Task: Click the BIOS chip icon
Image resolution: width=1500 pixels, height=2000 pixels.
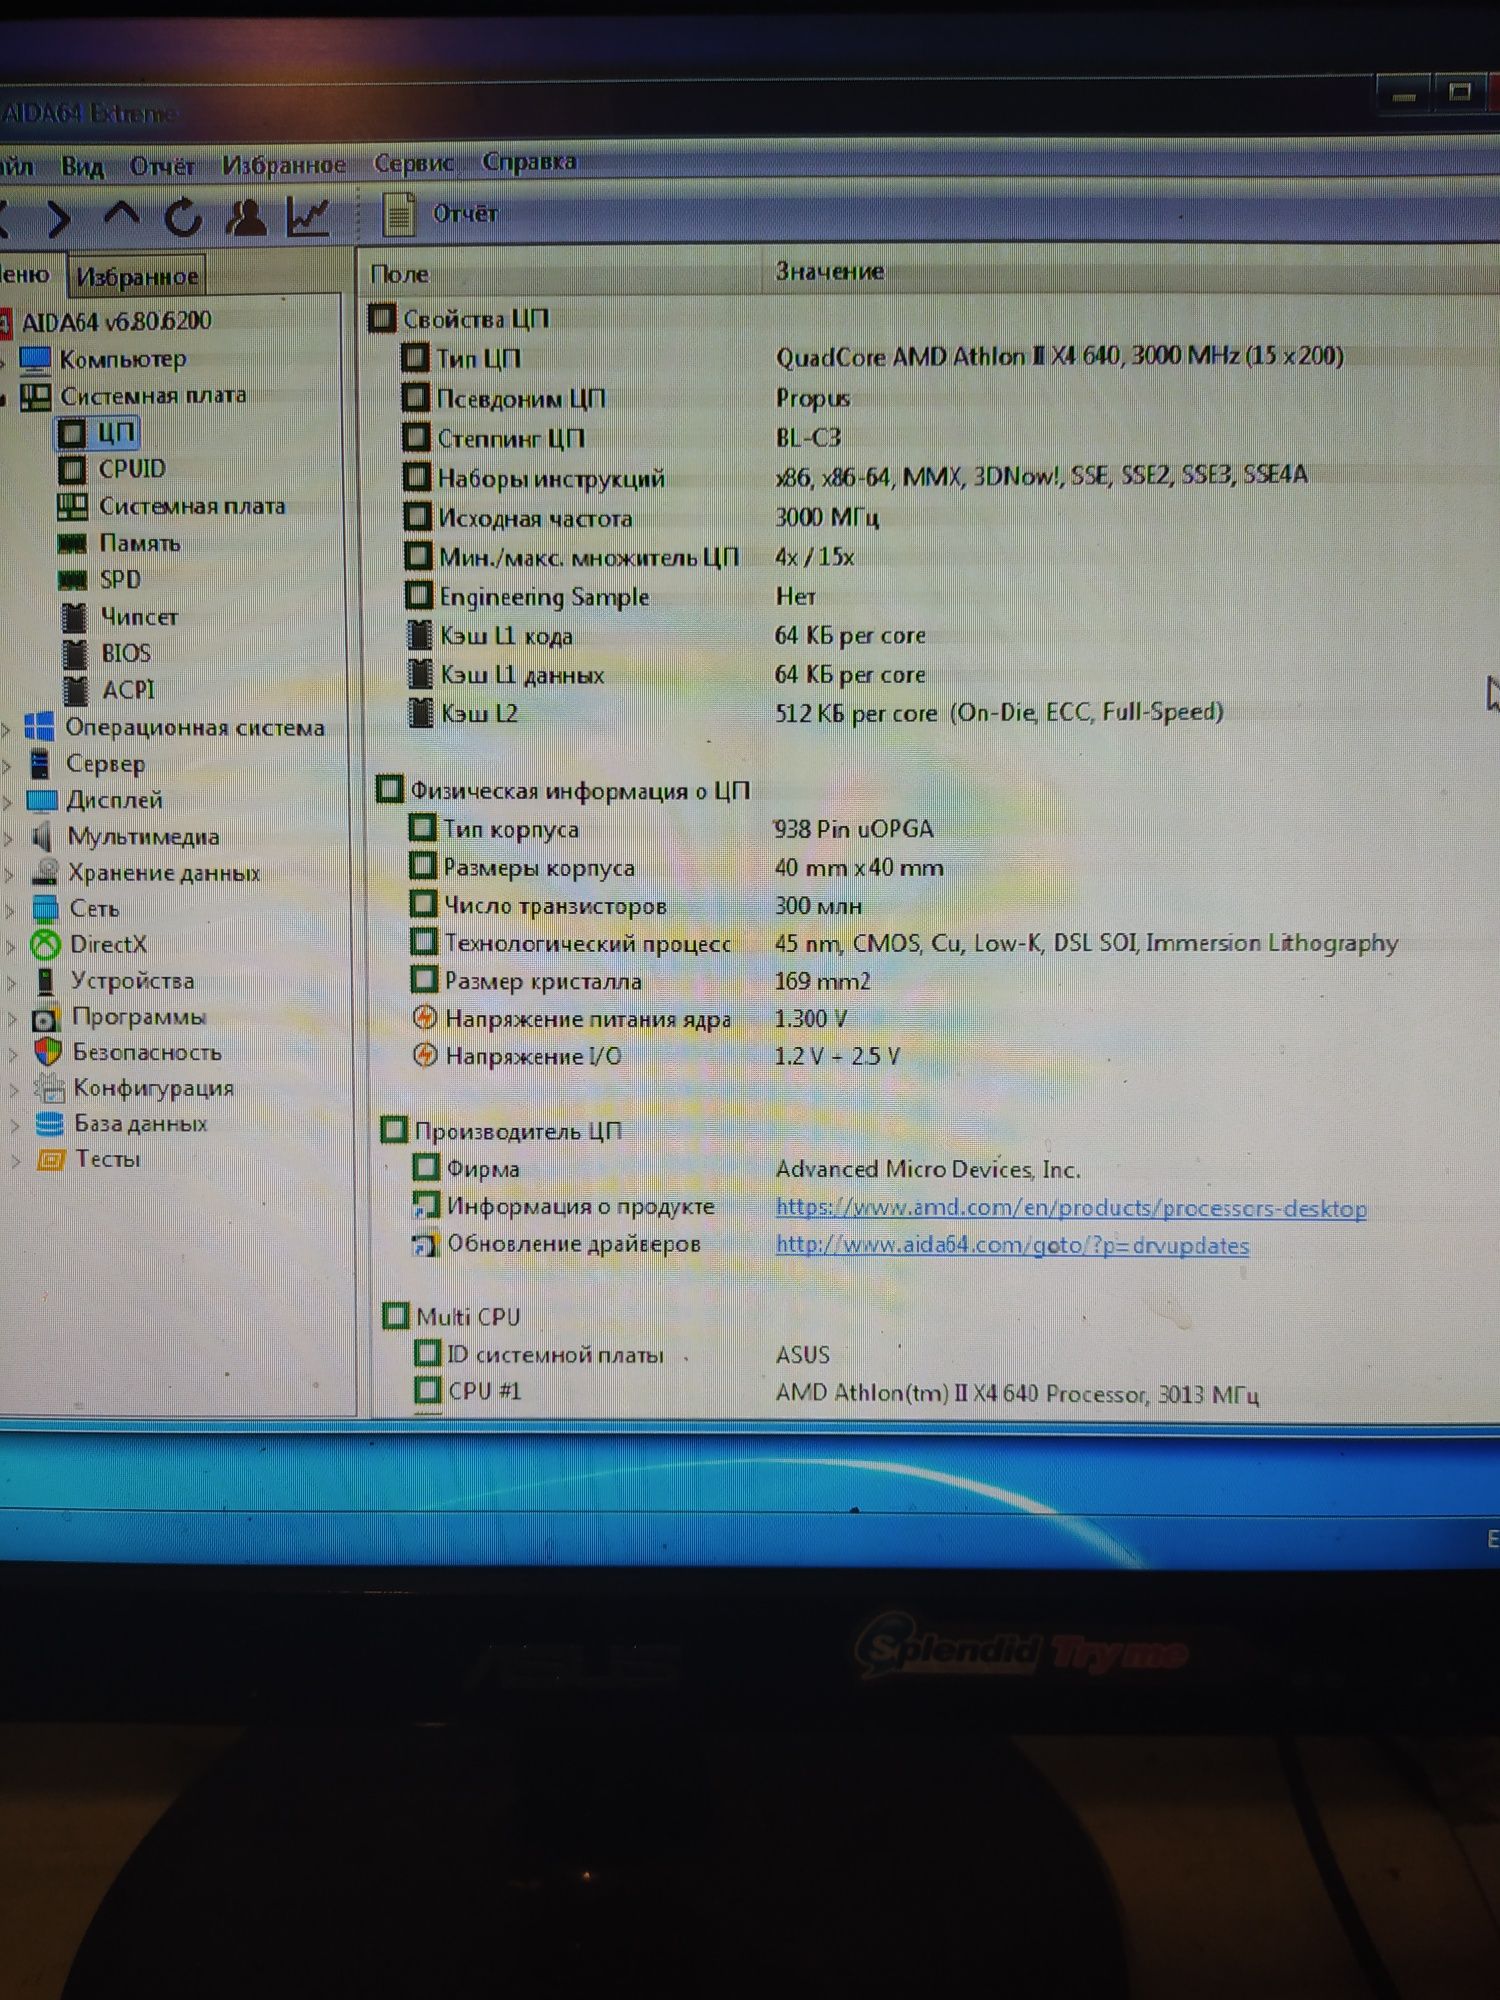Action: pyautogui.click(x=75, y=654)
